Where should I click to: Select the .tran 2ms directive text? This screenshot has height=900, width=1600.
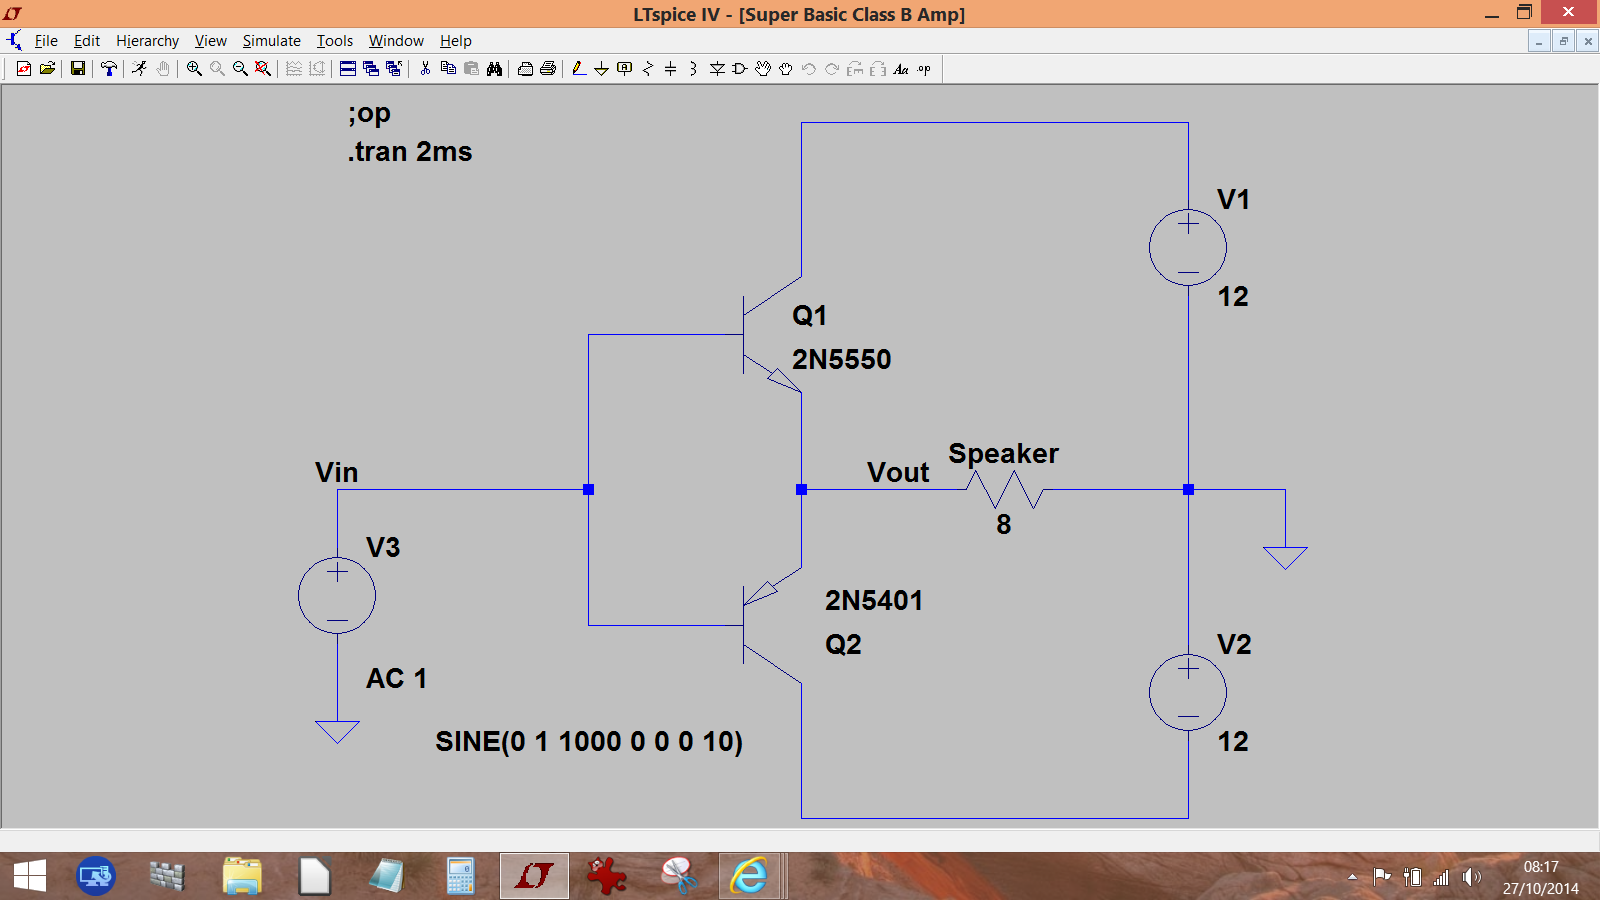[x=410, y=152]
